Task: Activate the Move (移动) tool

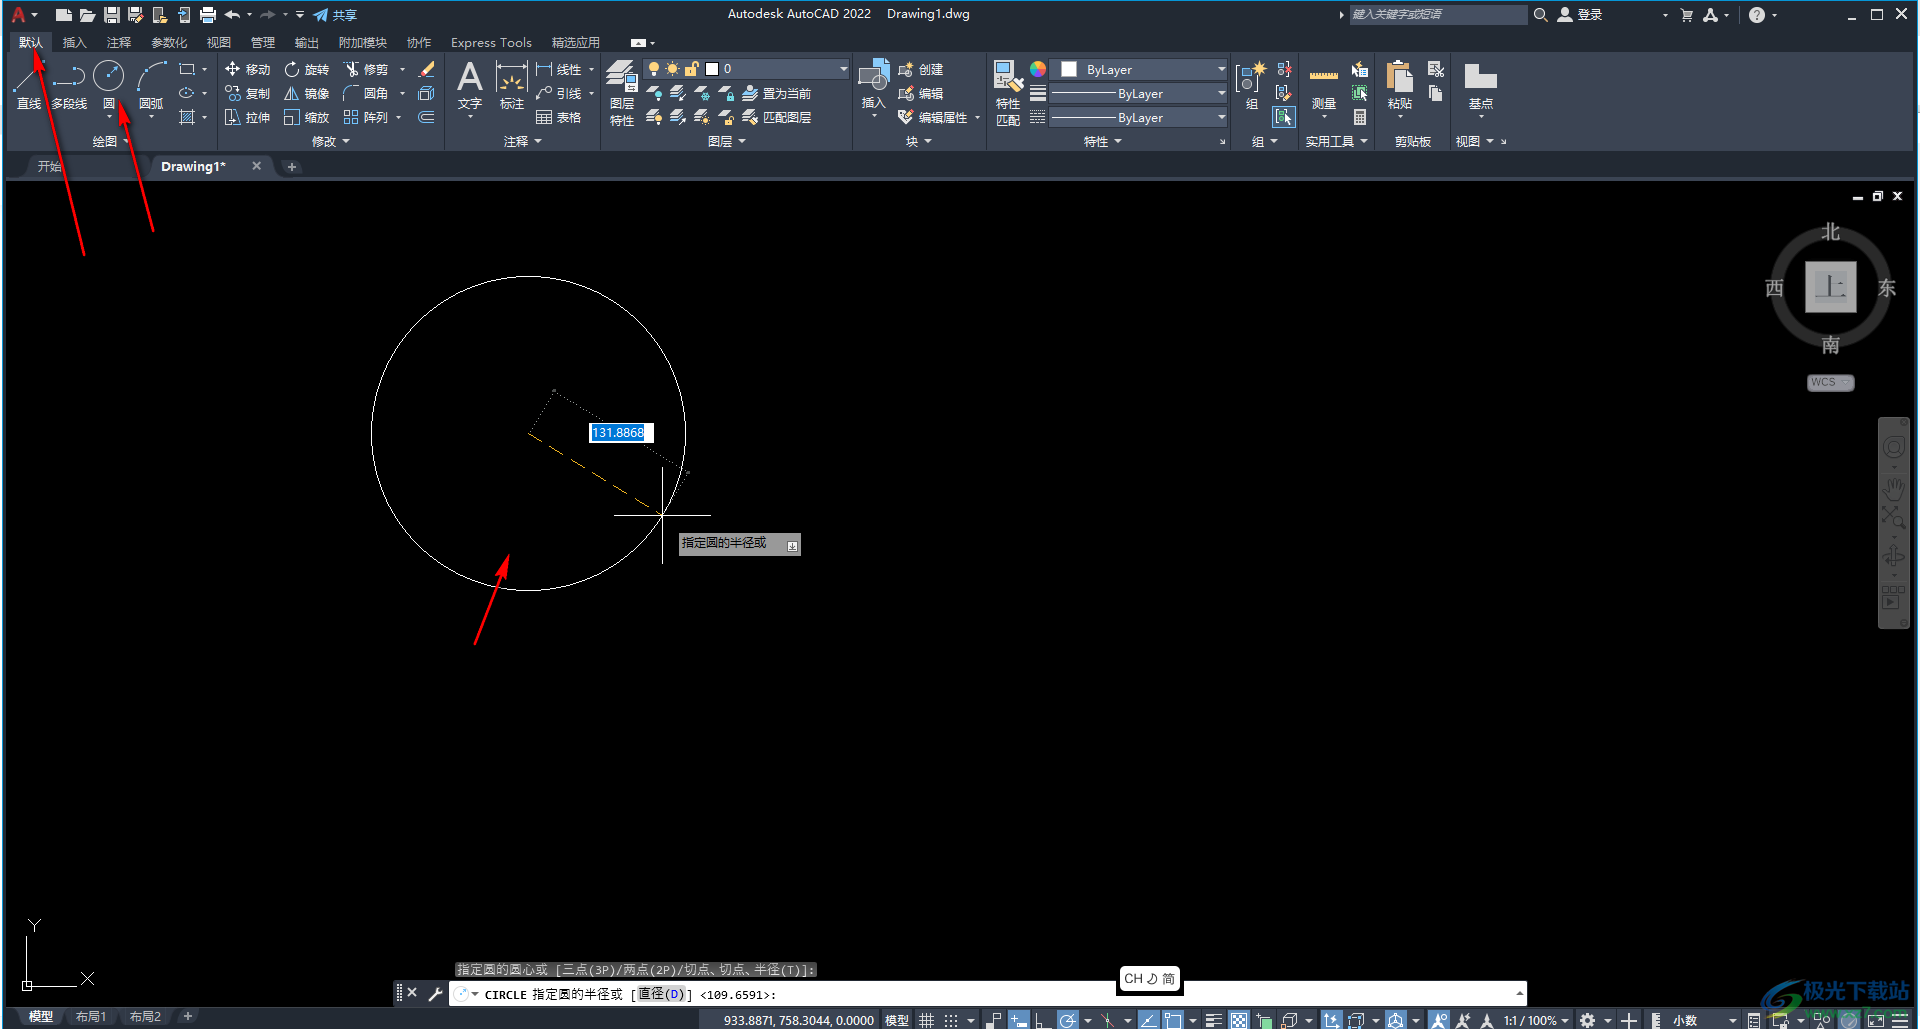Action: (248, 69)
